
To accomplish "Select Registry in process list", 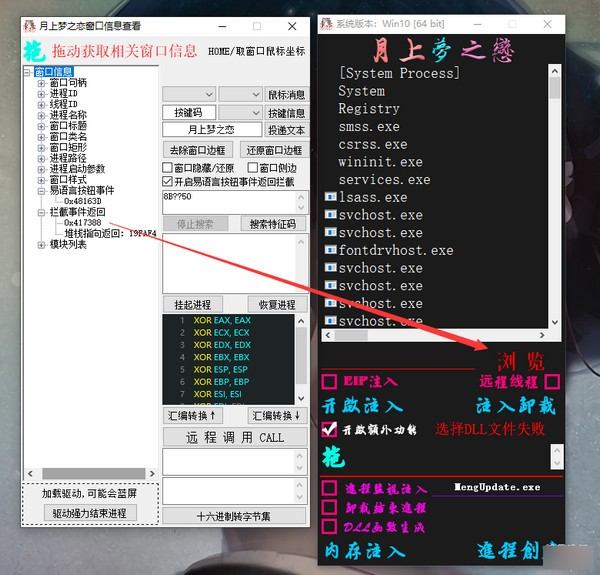I will 369,109.
